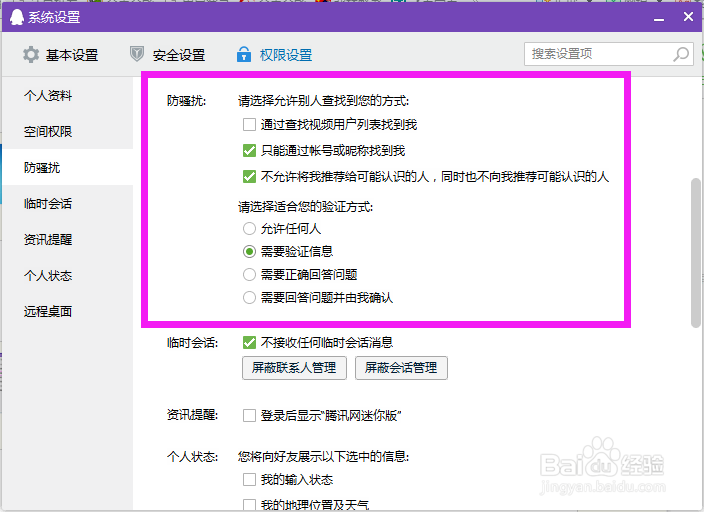704x512 pixels.
Task: Select 防骚扰 in the sidebar
Action: pos(67,167)
